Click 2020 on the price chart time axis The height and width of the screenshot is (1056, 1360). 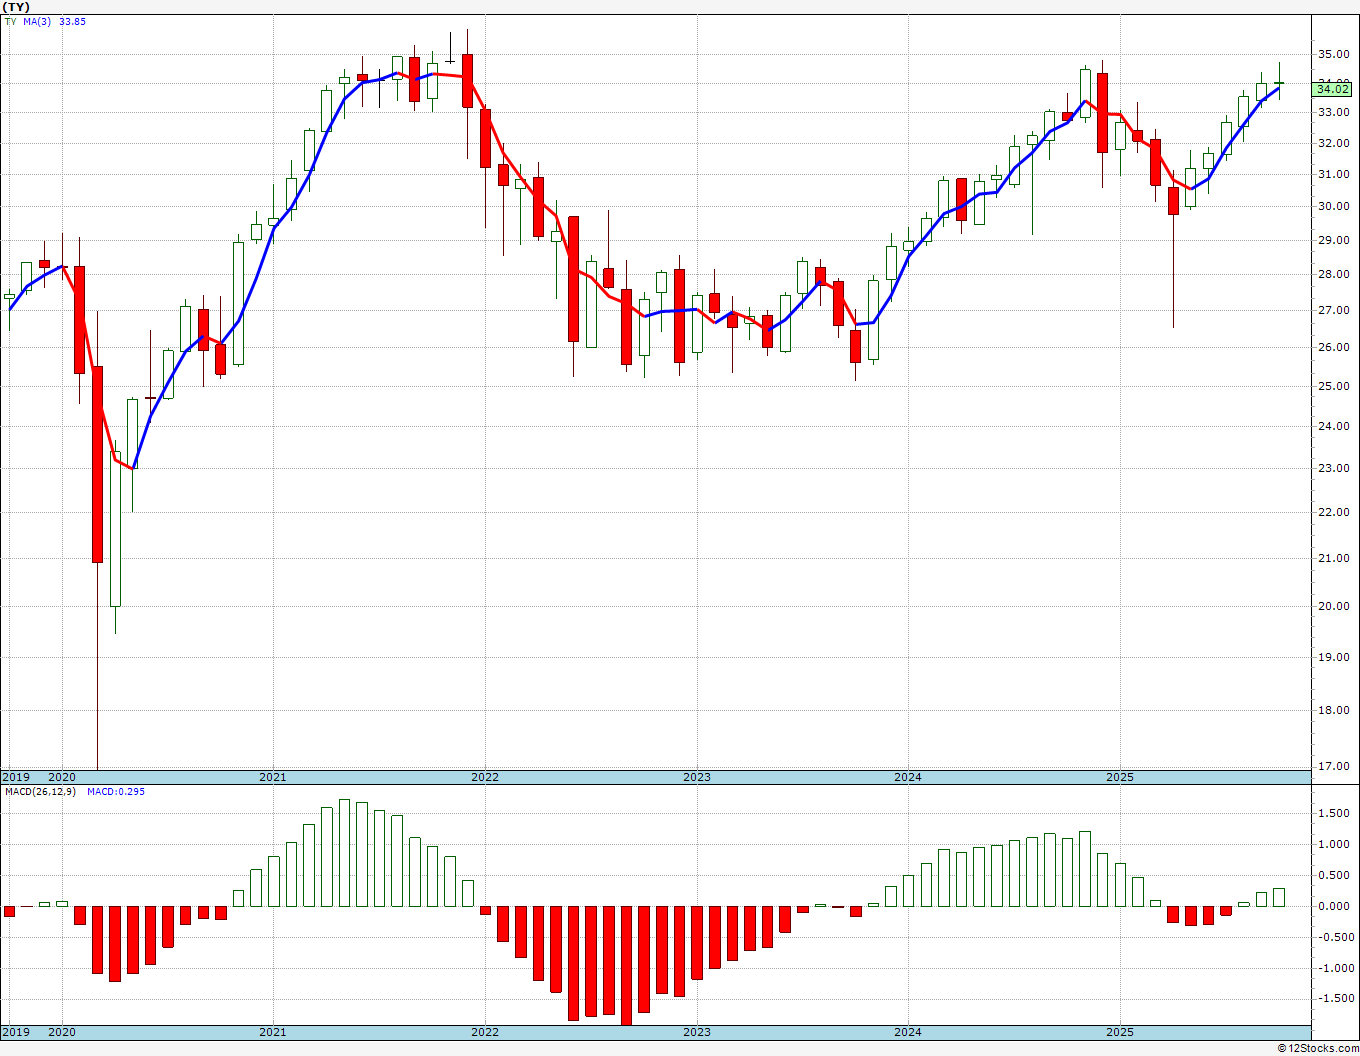point(62,777)
